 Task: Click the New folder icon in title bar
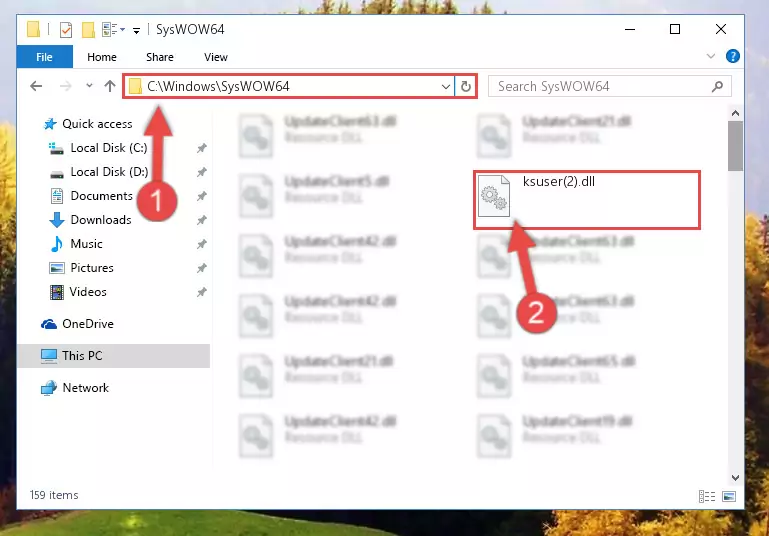coord(88,29)
